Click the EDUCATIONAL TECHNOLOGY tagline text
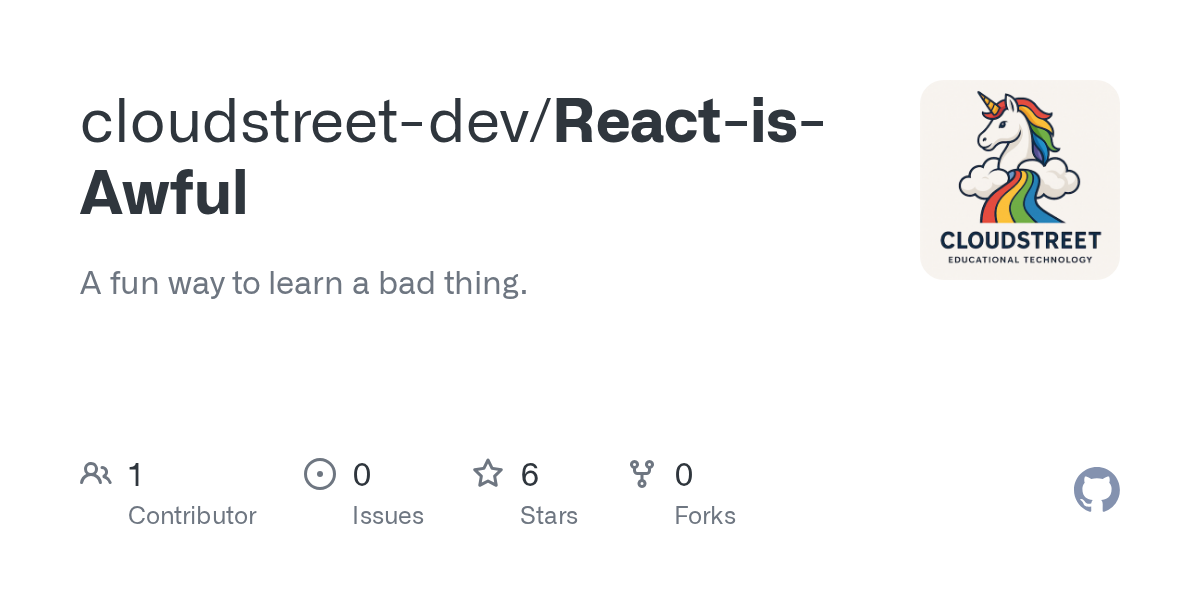This screenshot has width=1200, height=600. (1020, 260)
